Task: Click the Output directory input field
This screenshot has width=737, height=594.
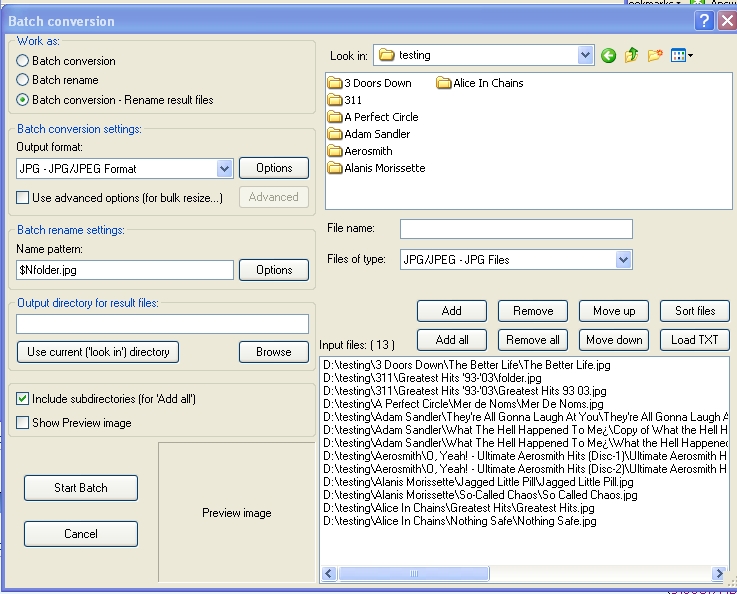Action: pos(163,324)
